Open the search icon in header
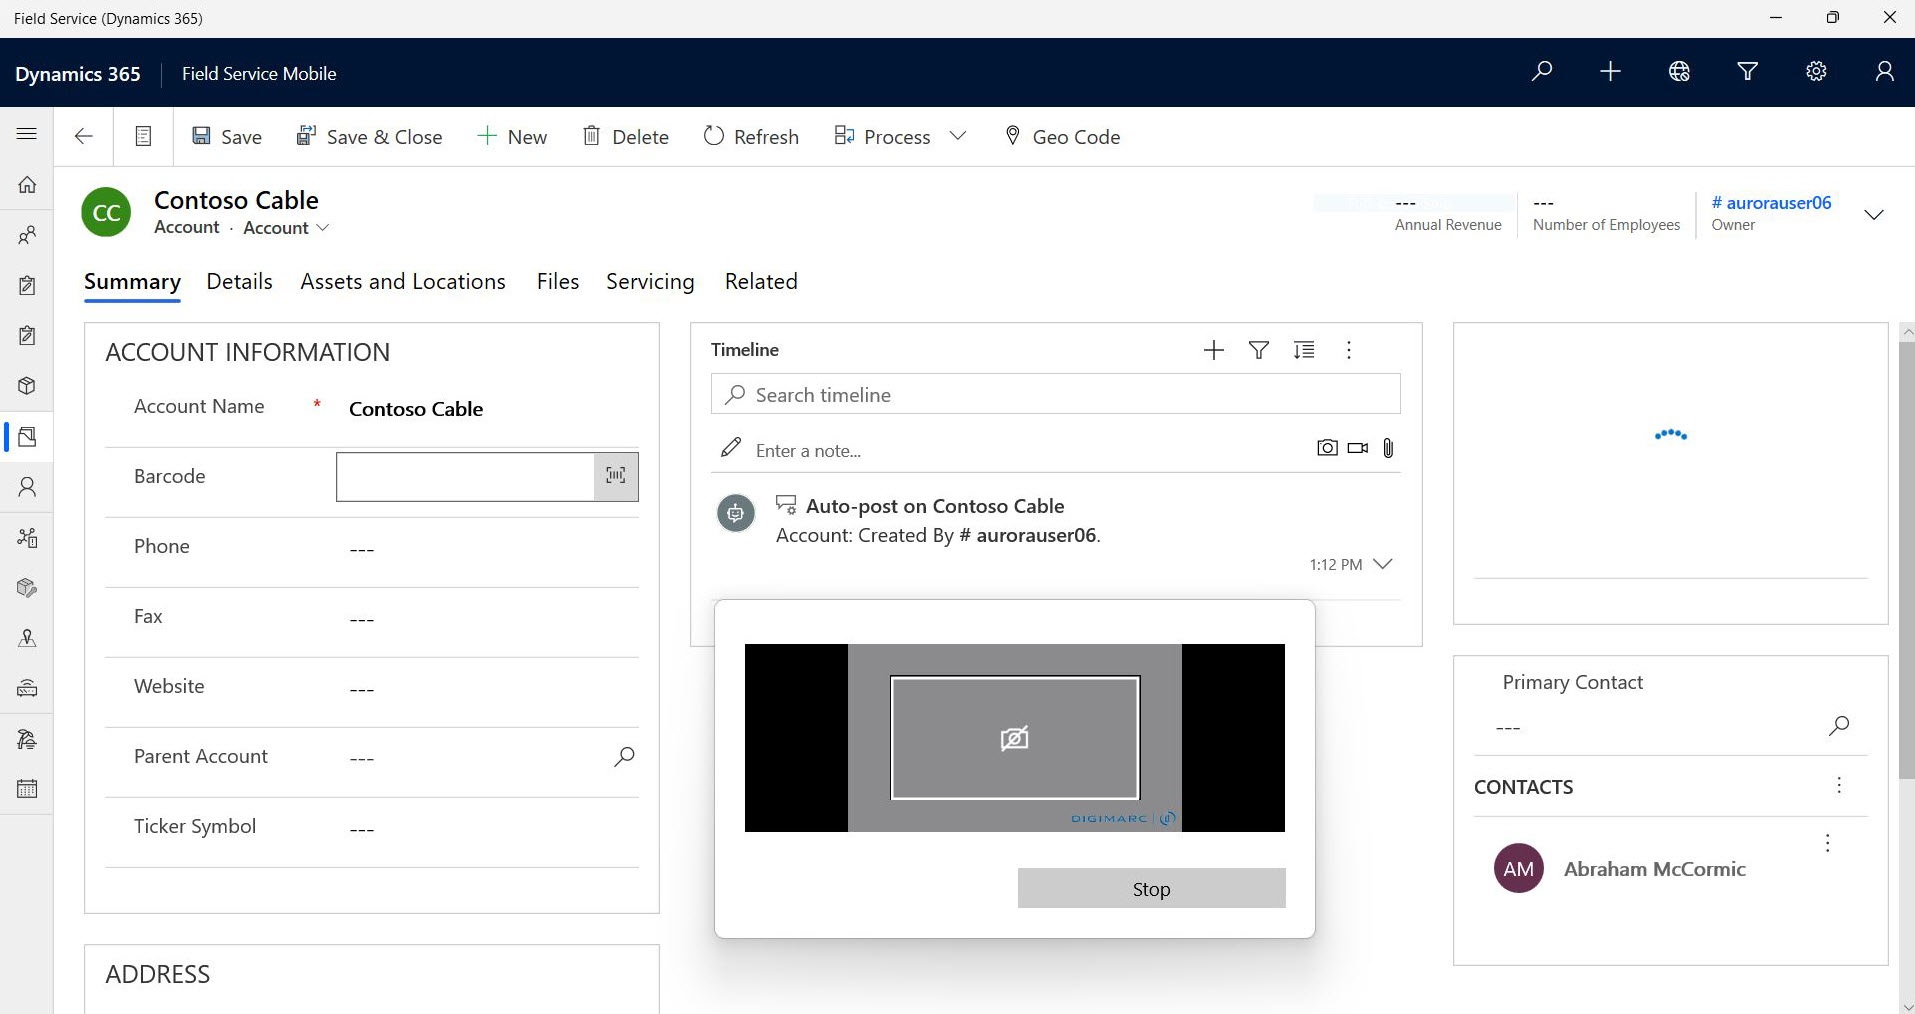 pos(1542,72)
